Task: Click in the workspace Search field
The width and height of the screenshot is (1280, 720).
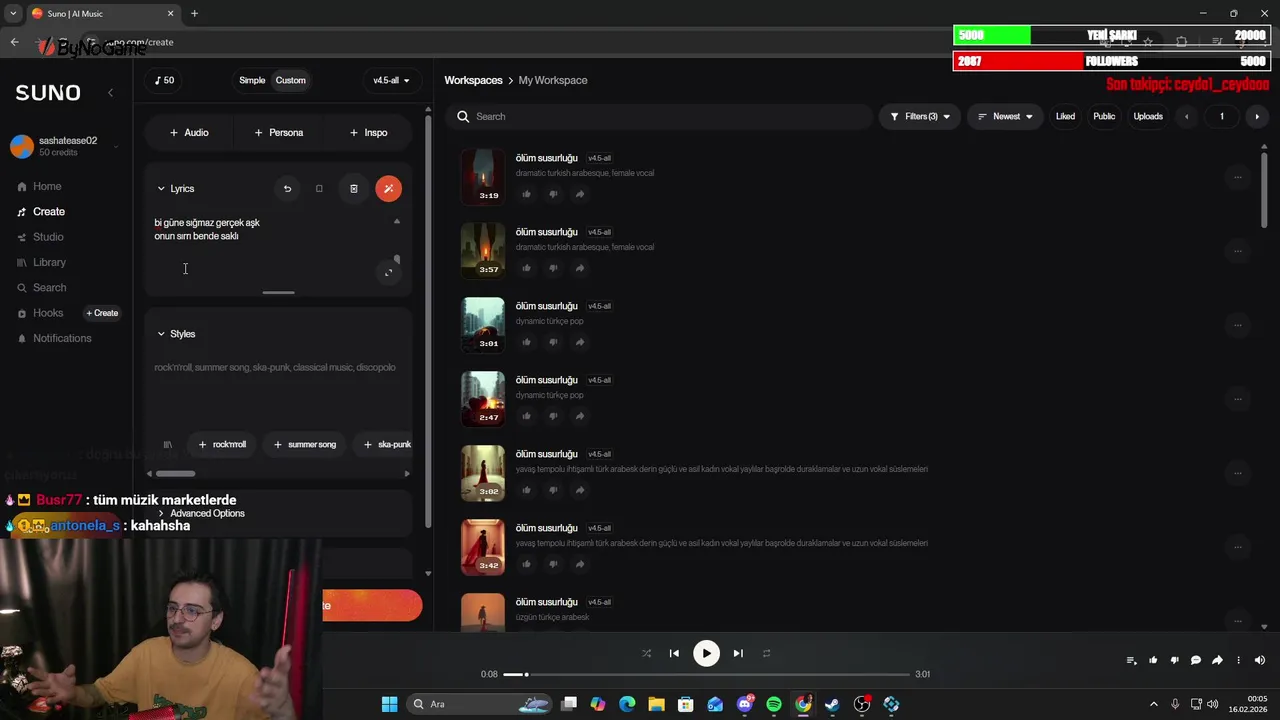Action: pos(660,116)
